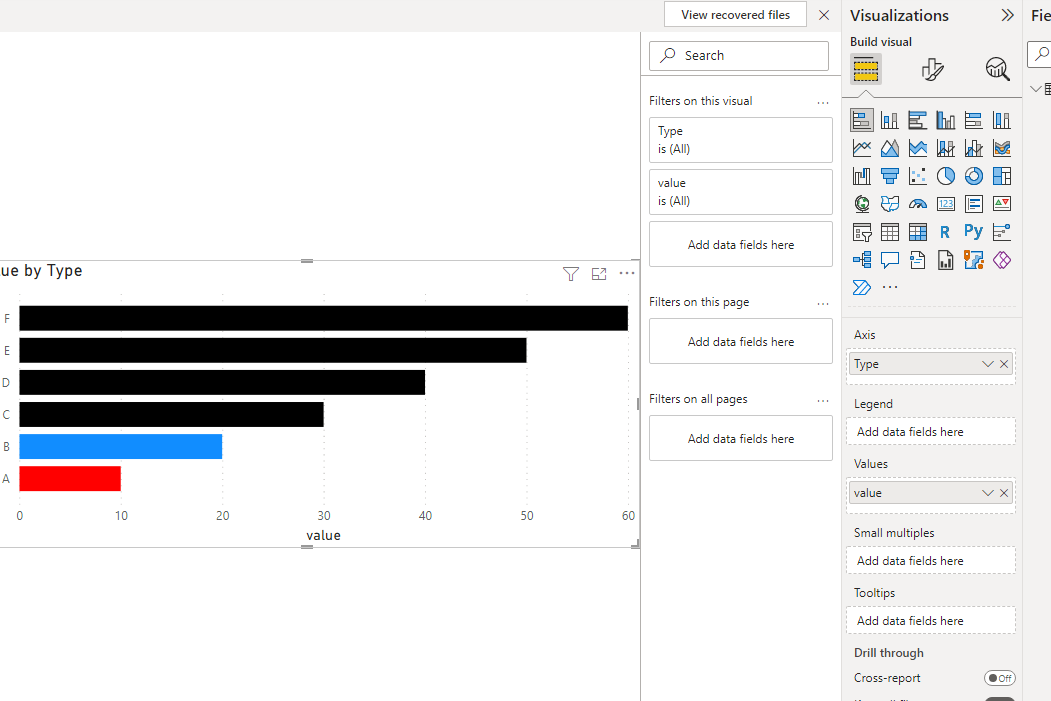This screenshot has width=1051, height=701.
Task: Select the Slicer visual
Action: tap(862, 232)
